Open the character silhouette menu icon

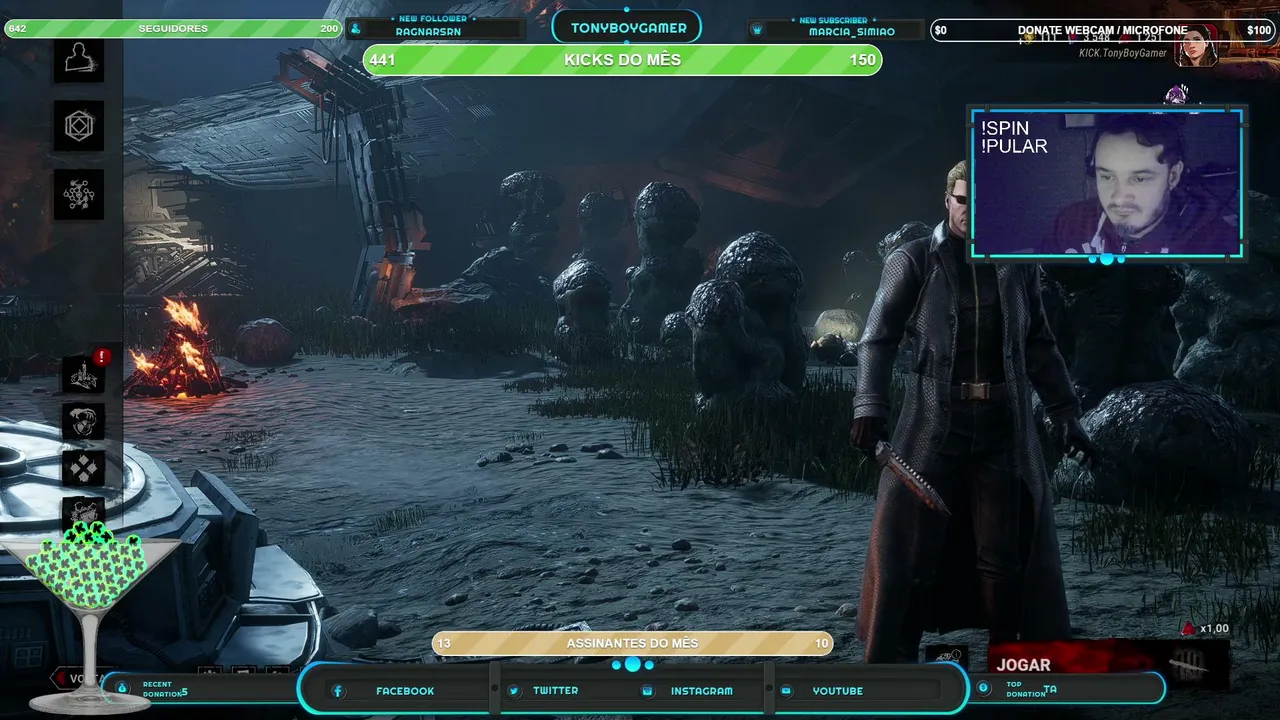(79, 60)
